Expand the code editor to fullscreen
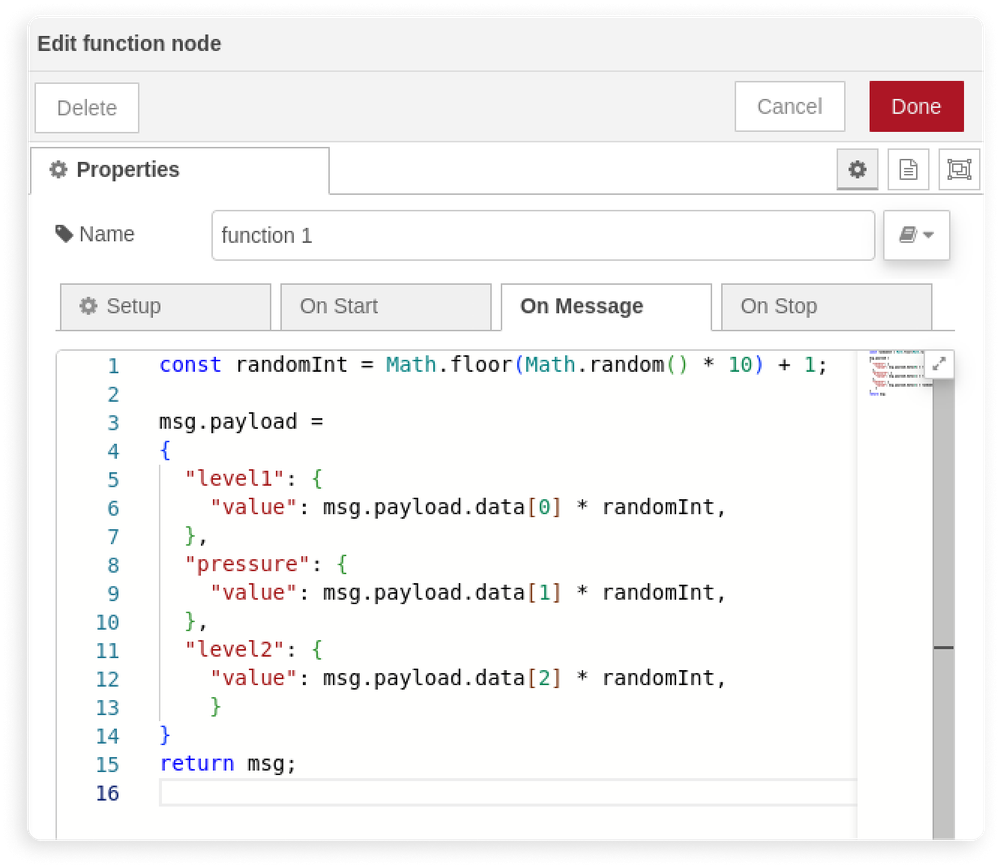 pos(938,365)
